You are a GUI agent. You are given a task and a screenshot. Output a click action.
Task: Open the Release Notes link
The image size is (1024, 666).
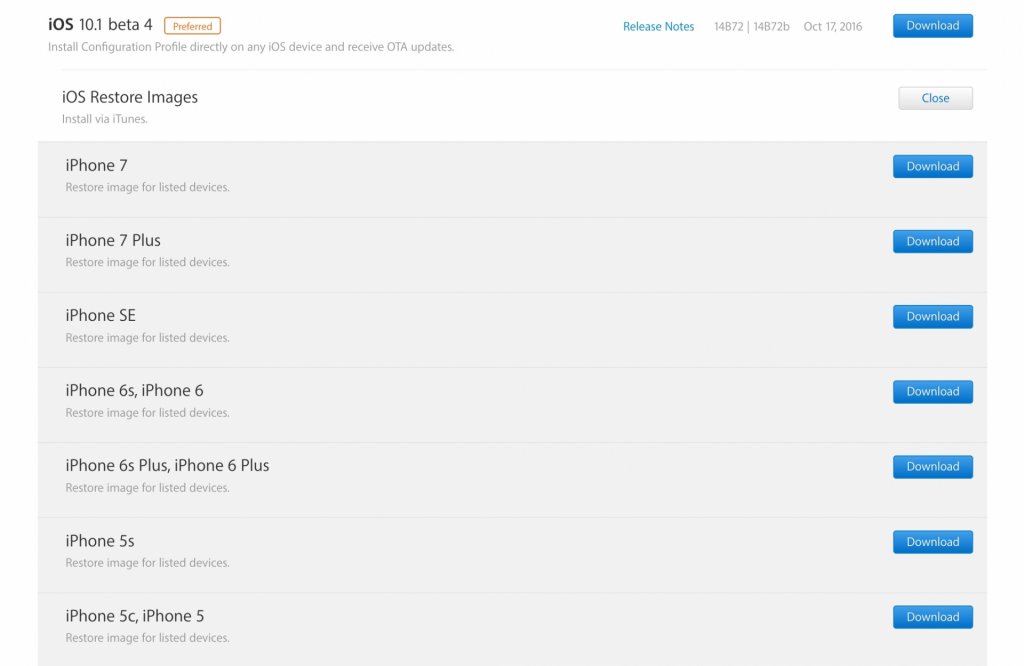(658, 27)
